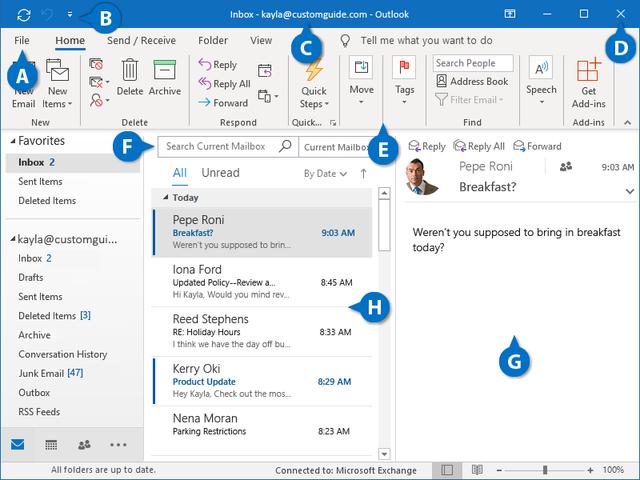The height and width of the screenshot is (480, 640).
Task: Click Reply All in the reading pane
Action: 479,146
